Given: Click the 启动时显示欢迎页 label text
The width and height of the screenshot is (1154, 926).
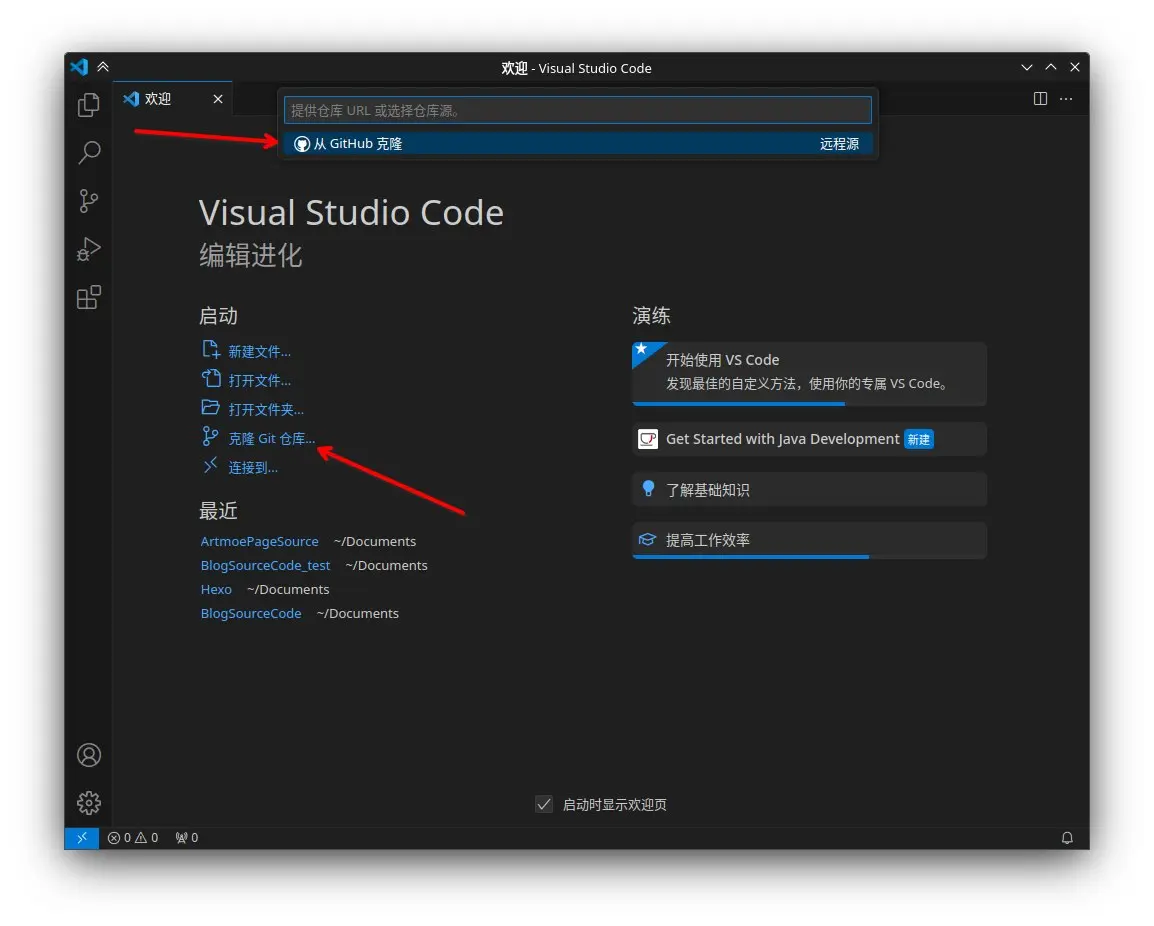Looking at the screenshot, I should pyautogui.click(x=615, y=805).
